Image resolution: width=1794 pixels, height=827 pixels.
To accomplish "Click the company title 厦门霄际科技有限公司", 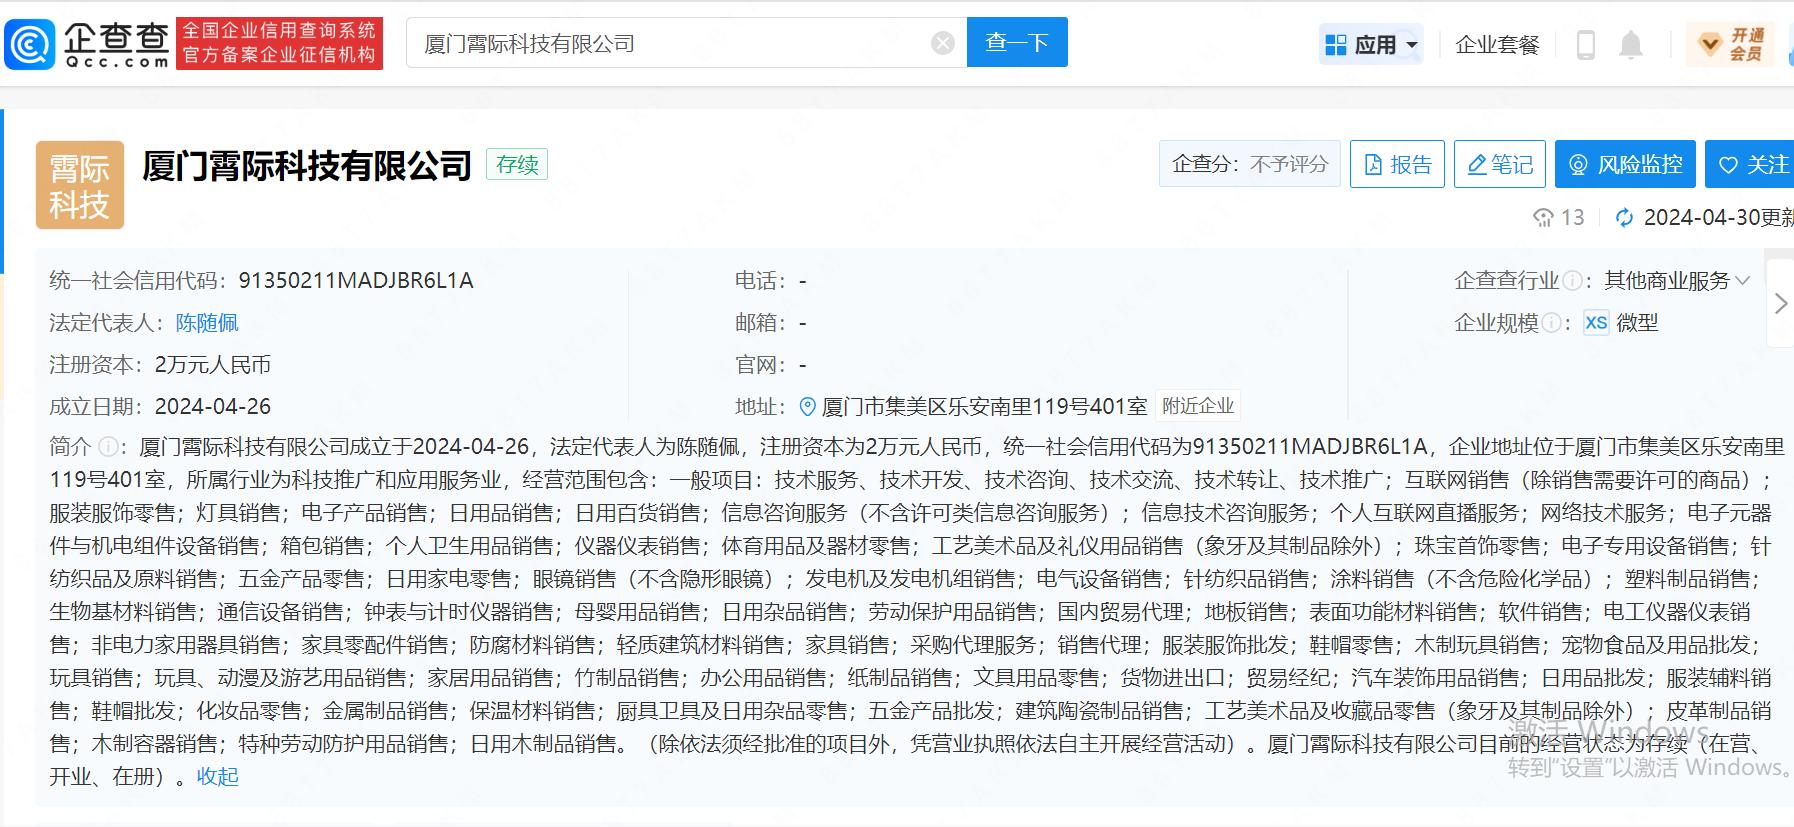I will pos(307,165).
